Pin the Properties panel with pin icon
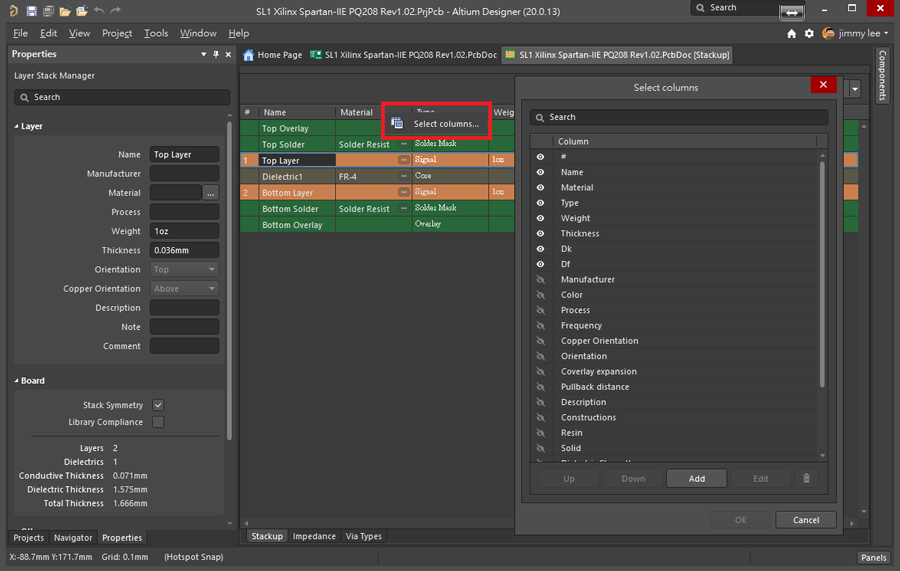This screenshot has width=900, height=571. [x=216, y=54]
